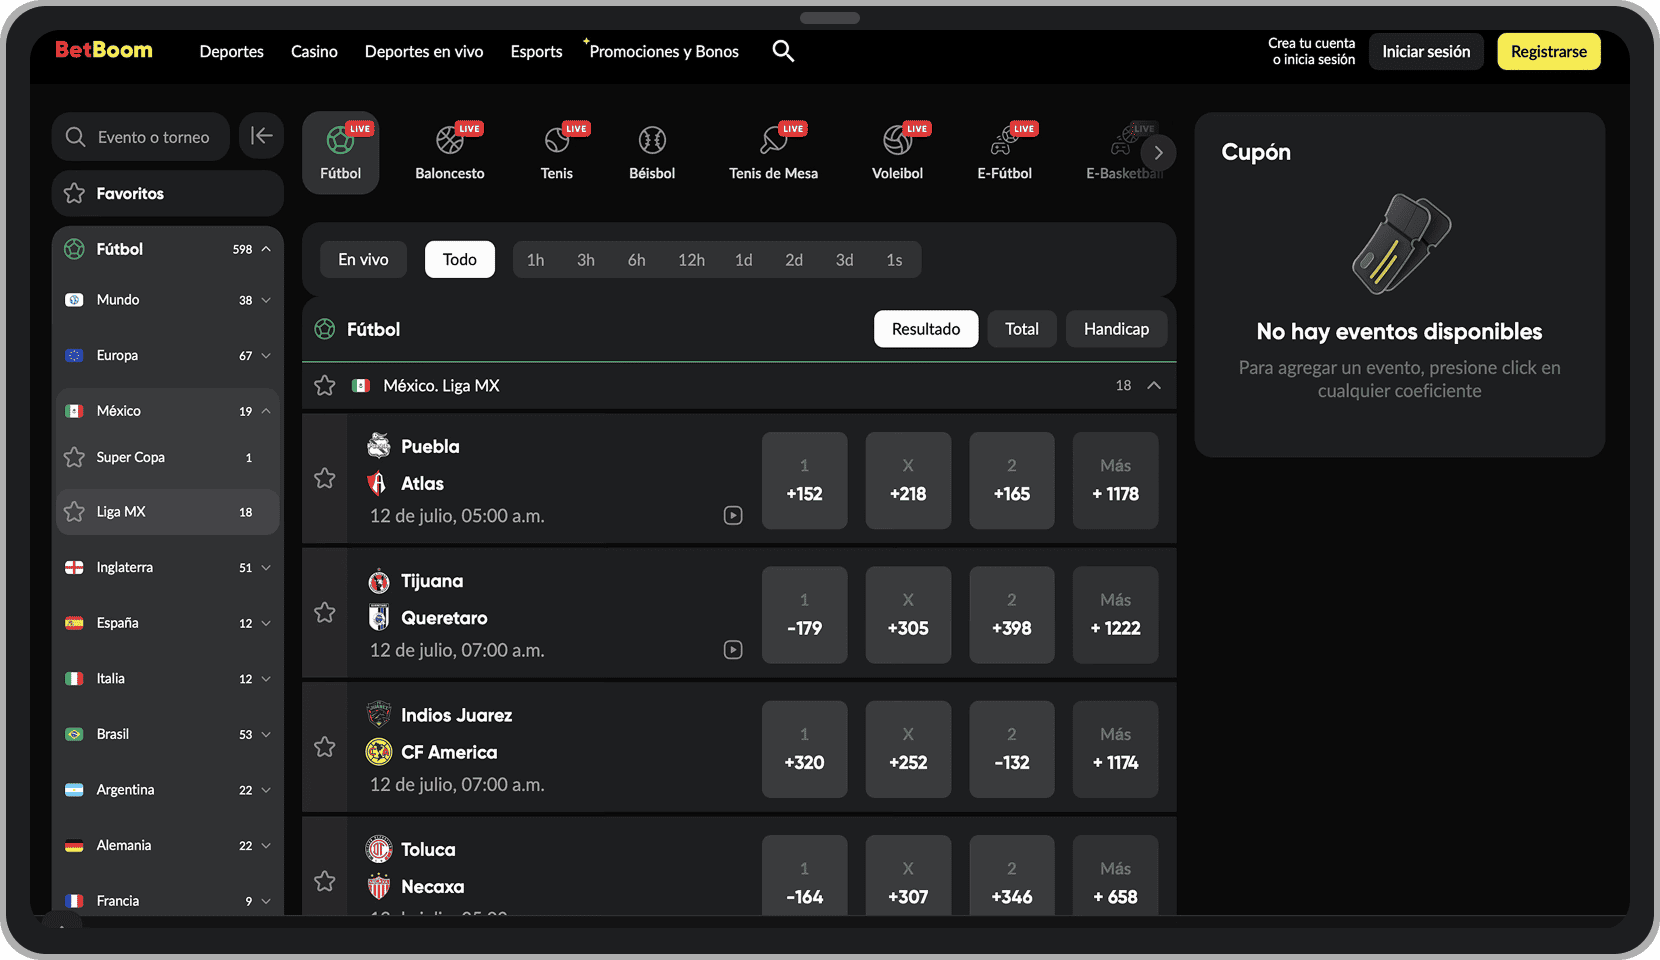Expand Argentina in the sidebar
Image resolution: width=1660 pixels, height=960 pixels.
(266, 790)
